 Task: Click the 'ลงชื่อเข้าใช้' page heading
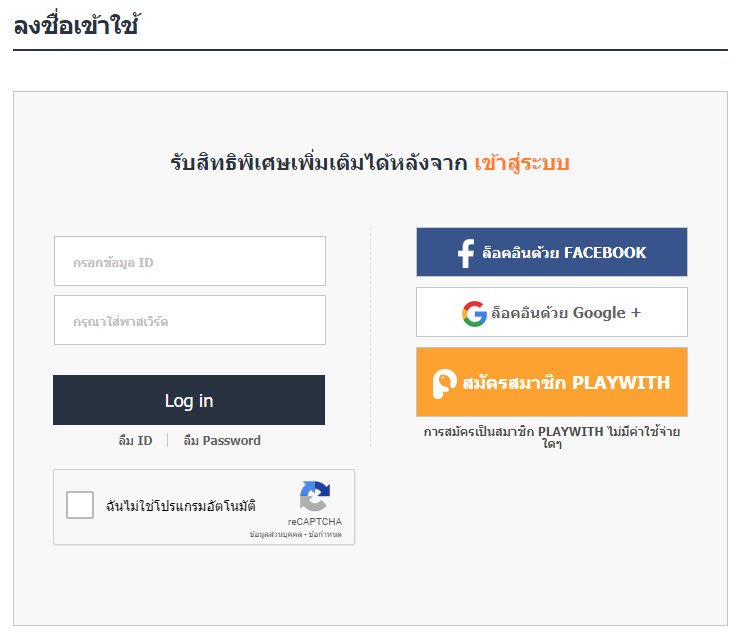[x=75, y=26]
